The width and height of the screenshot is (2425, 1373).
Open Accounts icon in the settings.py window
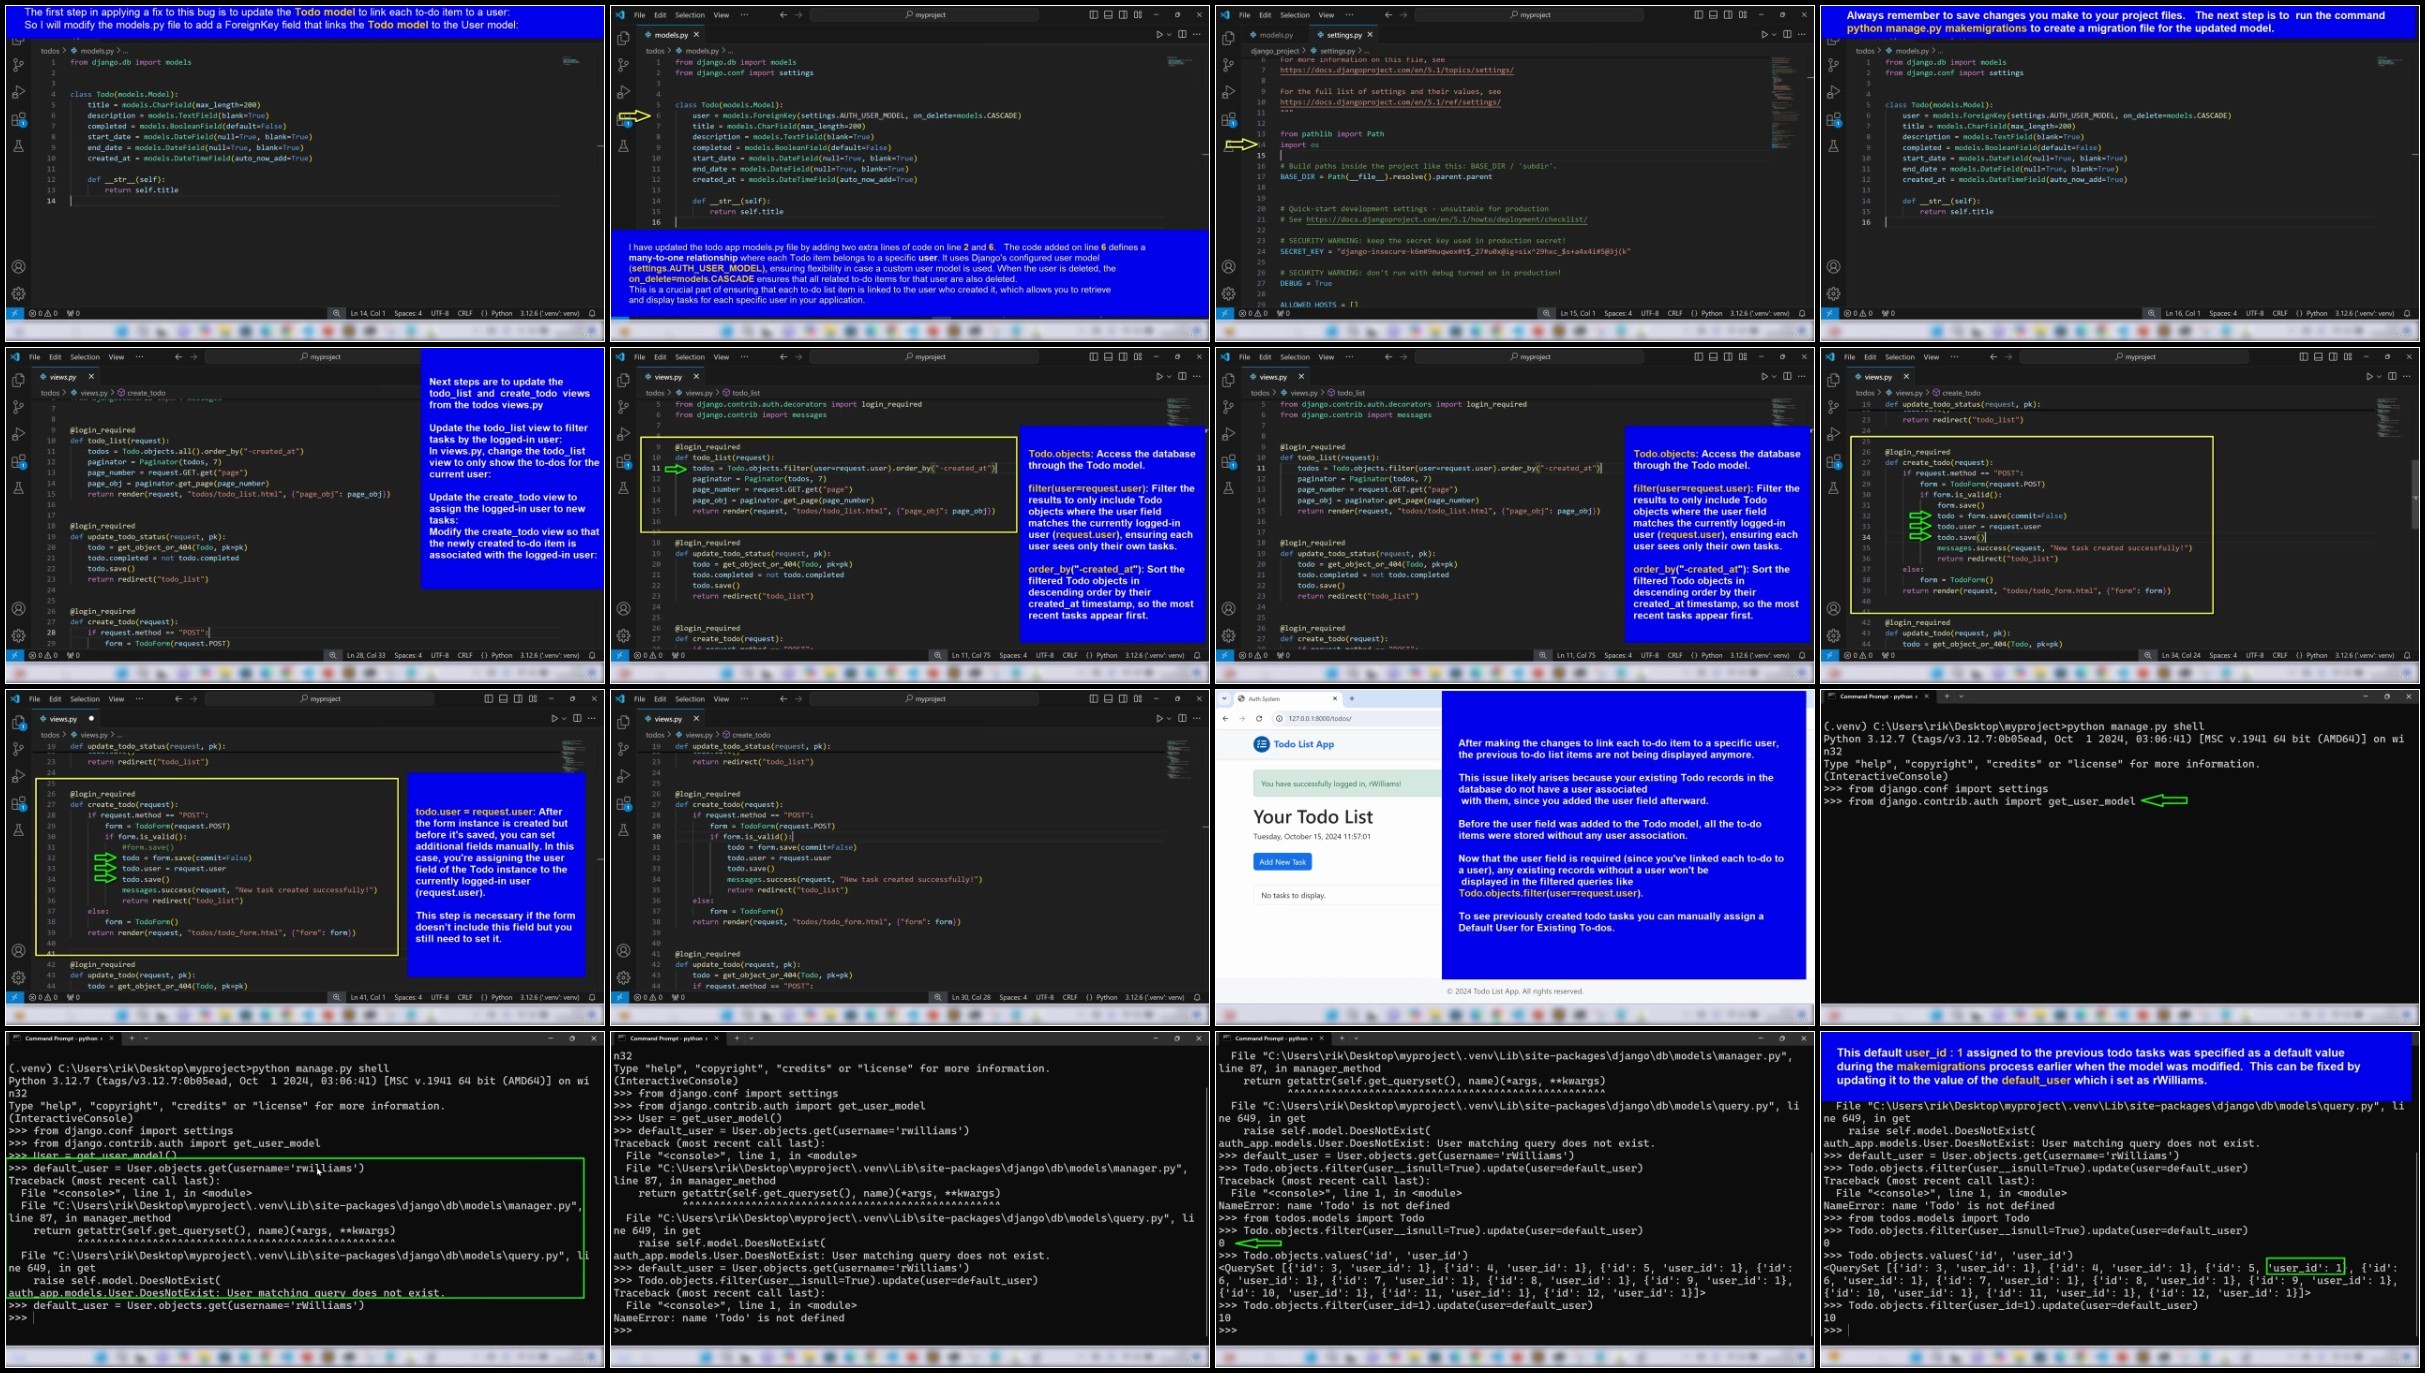(1228, 267)
